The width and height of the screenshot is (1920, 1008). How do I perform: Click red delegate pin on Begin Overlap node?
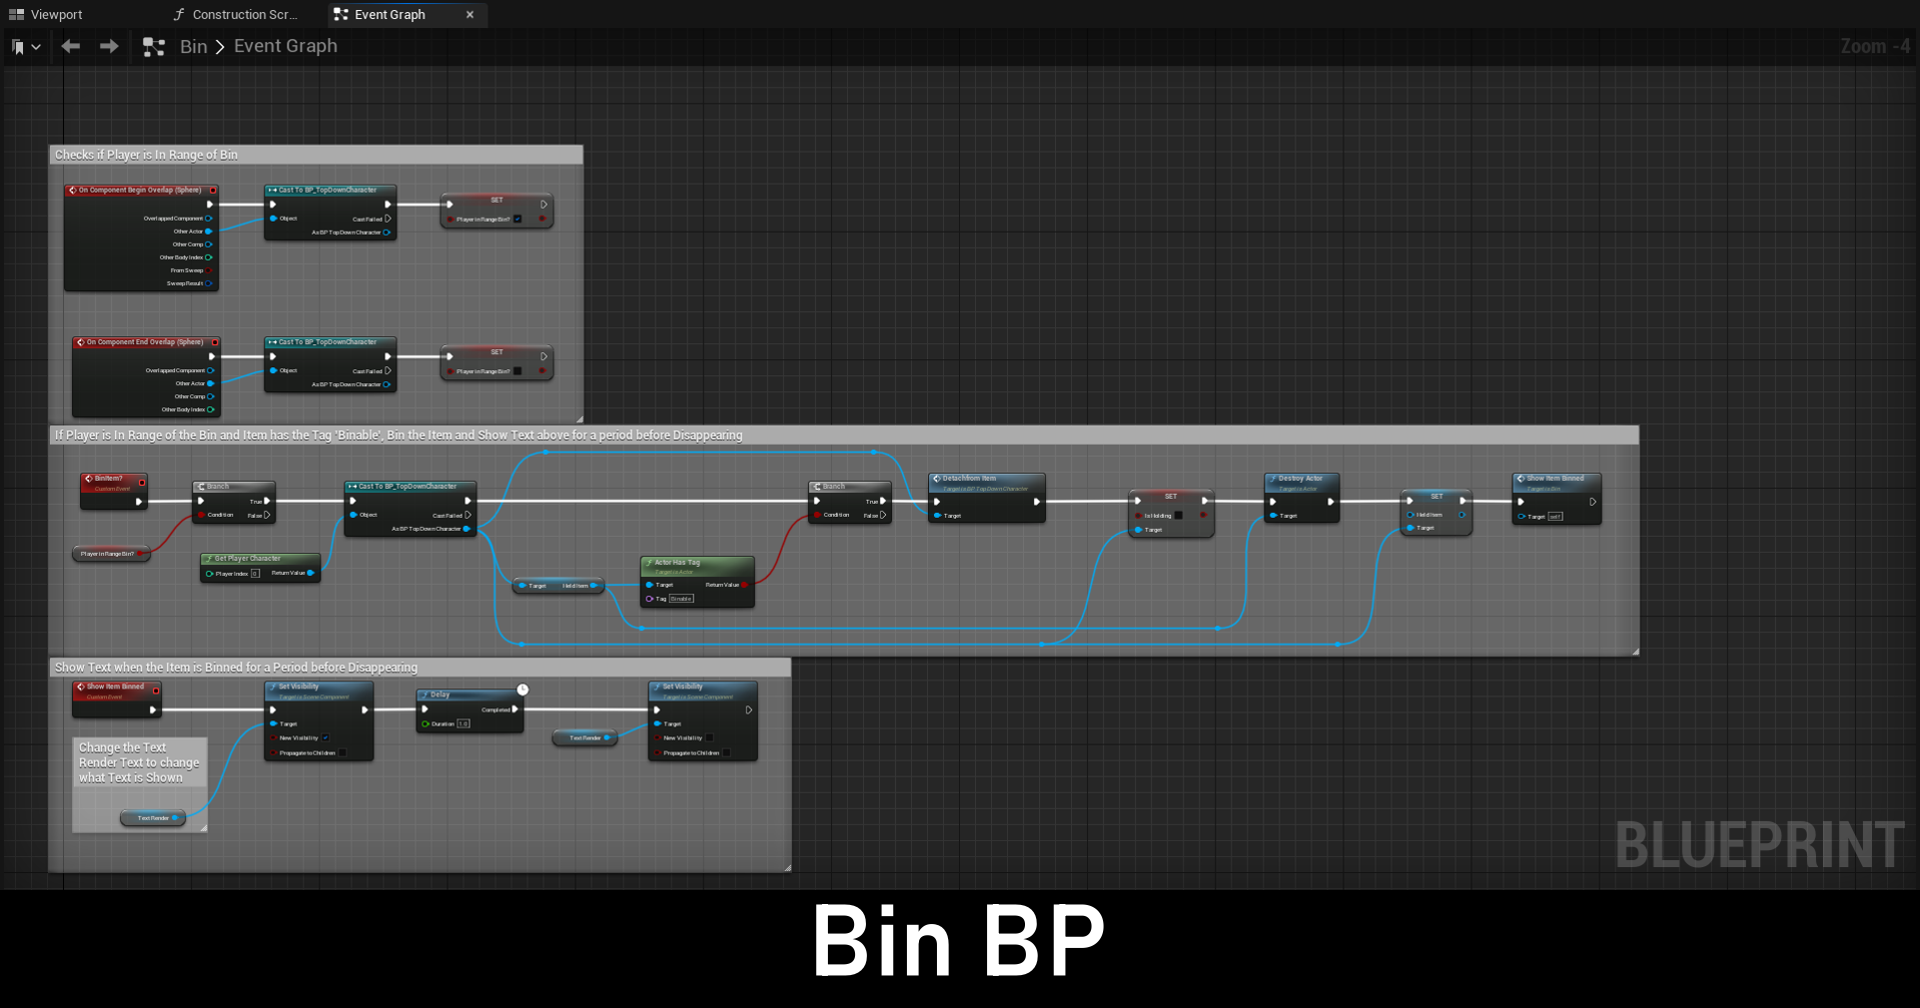pos(212,190)
